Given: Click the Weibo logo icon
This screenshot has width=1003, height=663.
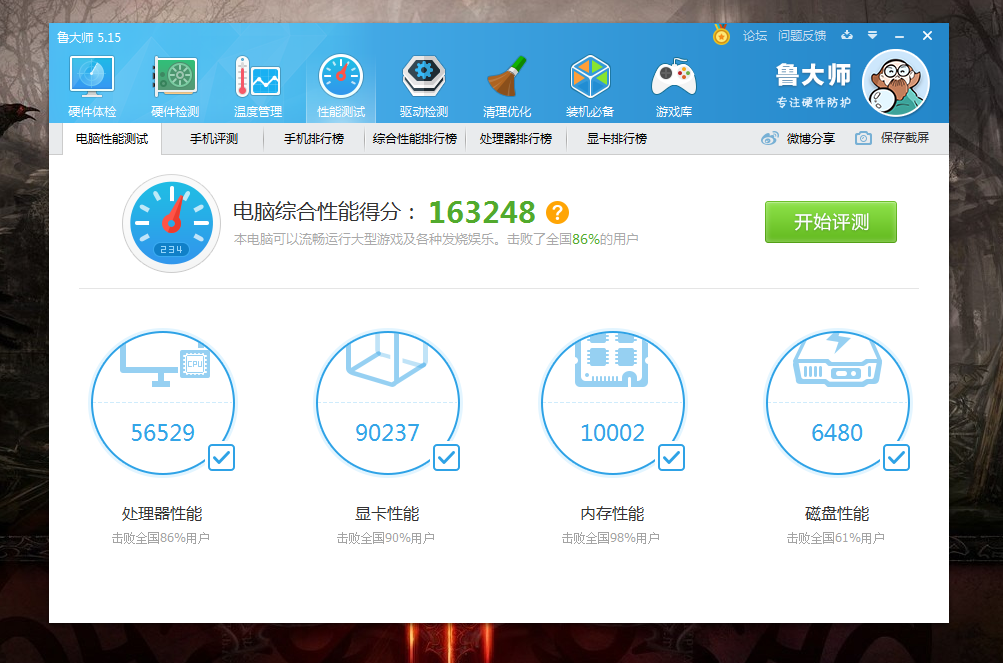Looking at the screenshot, I should (x=770, y=138).
